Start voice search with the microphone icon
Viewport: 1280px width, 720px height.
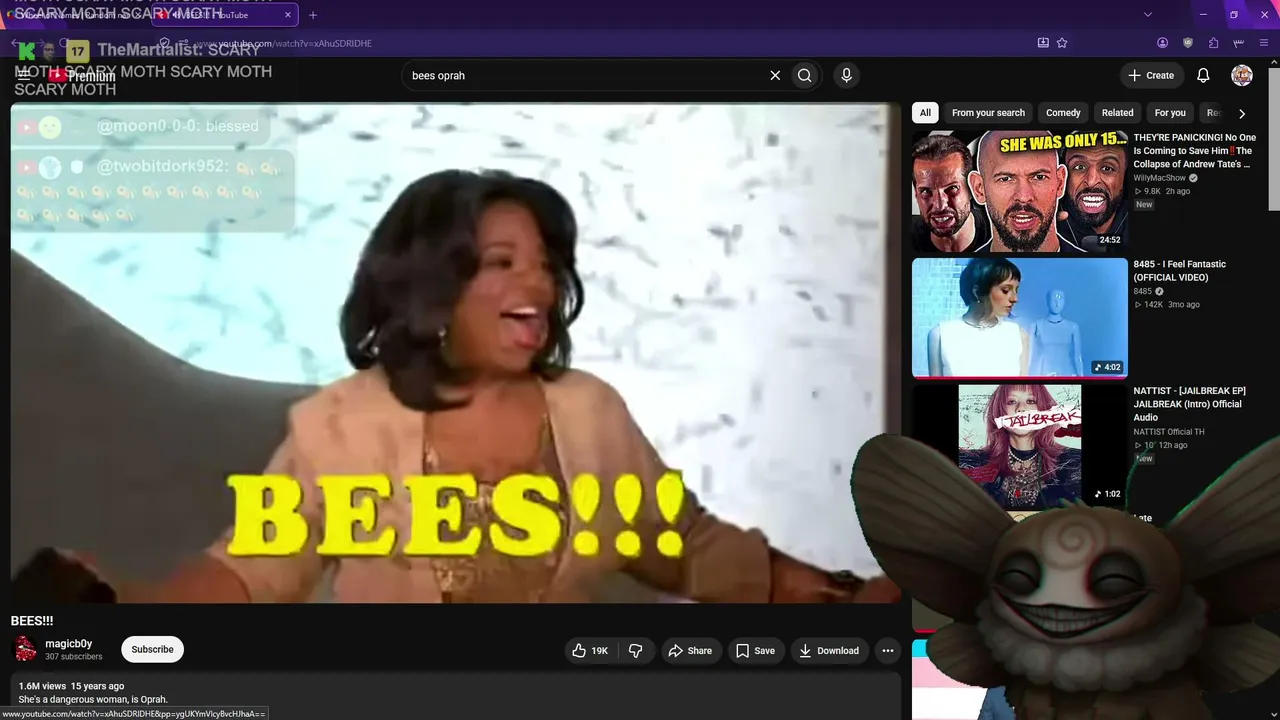pos(846,75)
